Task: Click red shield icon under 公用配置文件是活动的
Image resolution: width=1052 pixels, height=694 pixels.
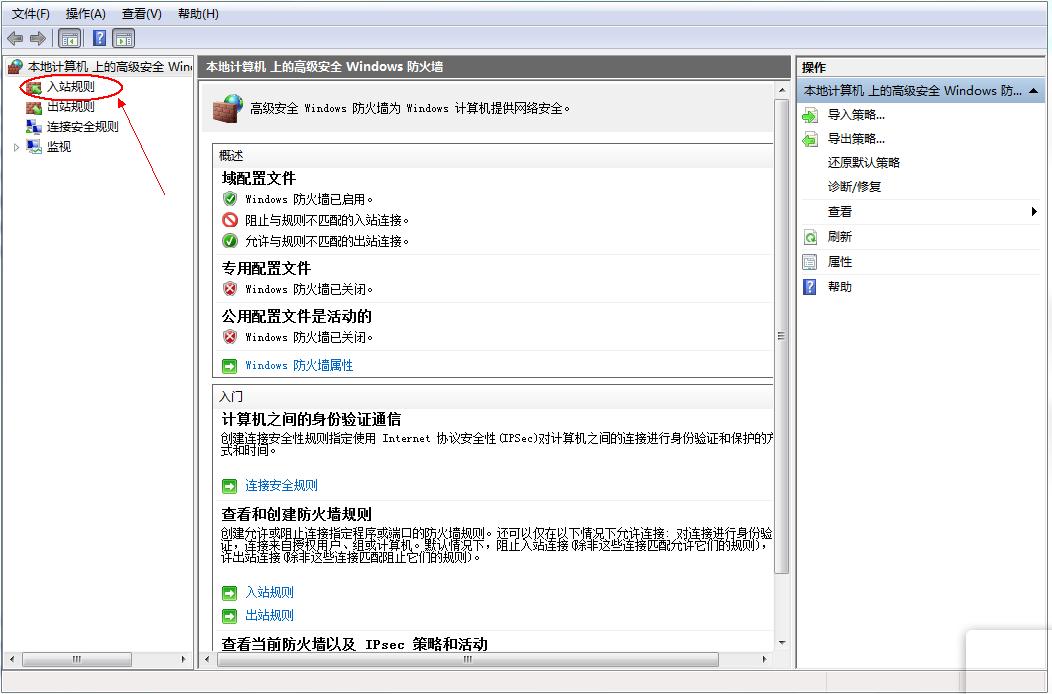Action: [x=229, y=336]
